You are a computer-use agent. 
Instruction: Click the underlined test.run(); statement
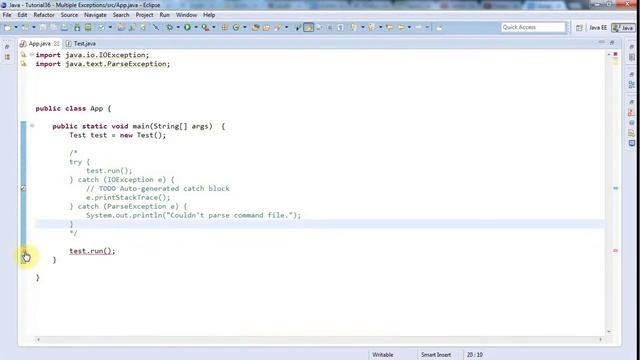click(92, 251)
